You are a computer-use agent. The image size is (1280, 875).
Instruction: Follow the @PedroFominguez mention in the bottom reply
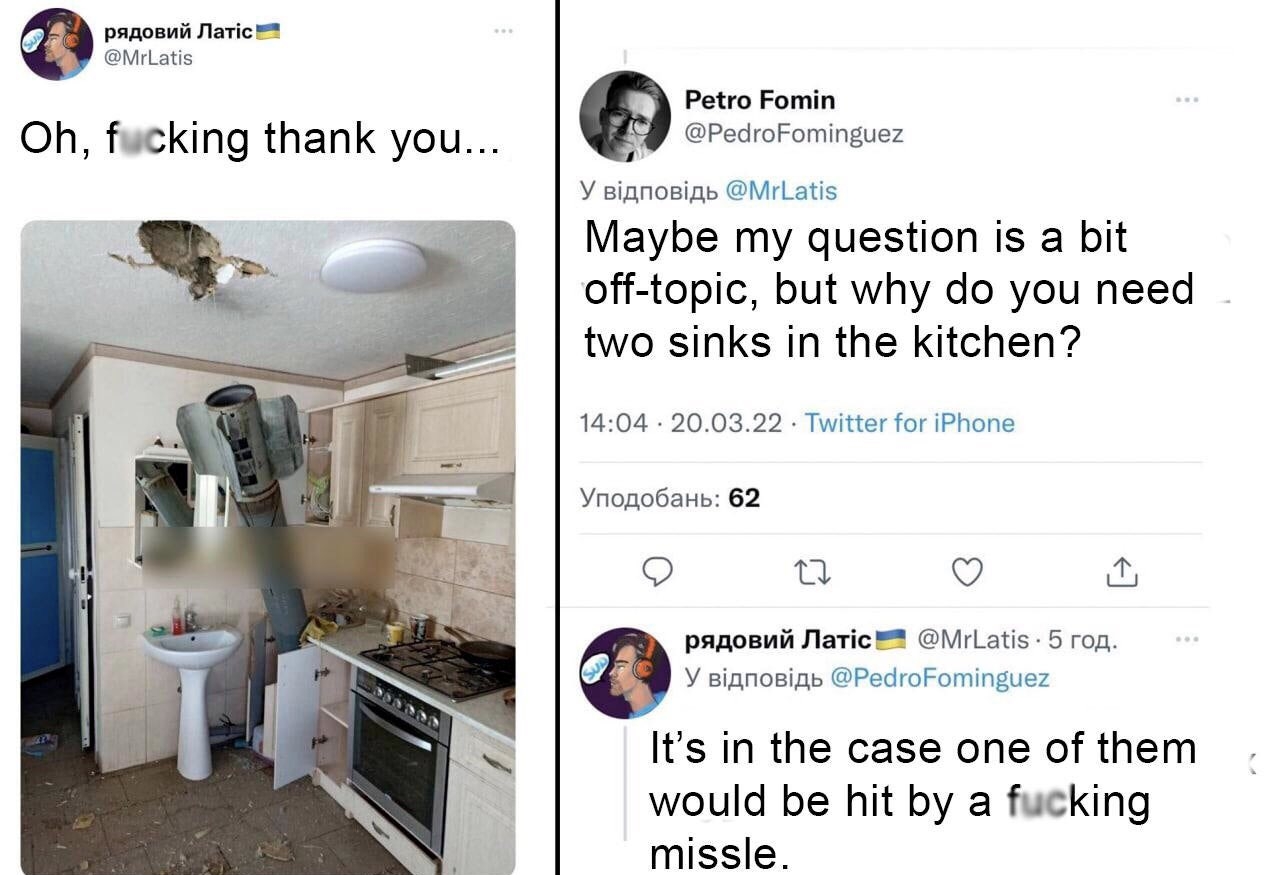940,678
